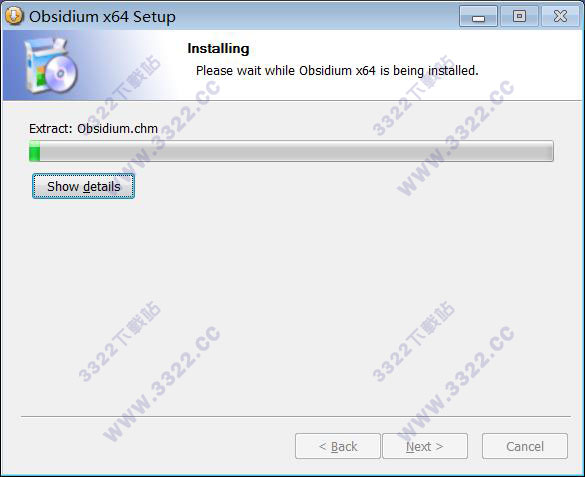Show details of the installation
Viewport: 585px width, 477px height.
point(83,186)
